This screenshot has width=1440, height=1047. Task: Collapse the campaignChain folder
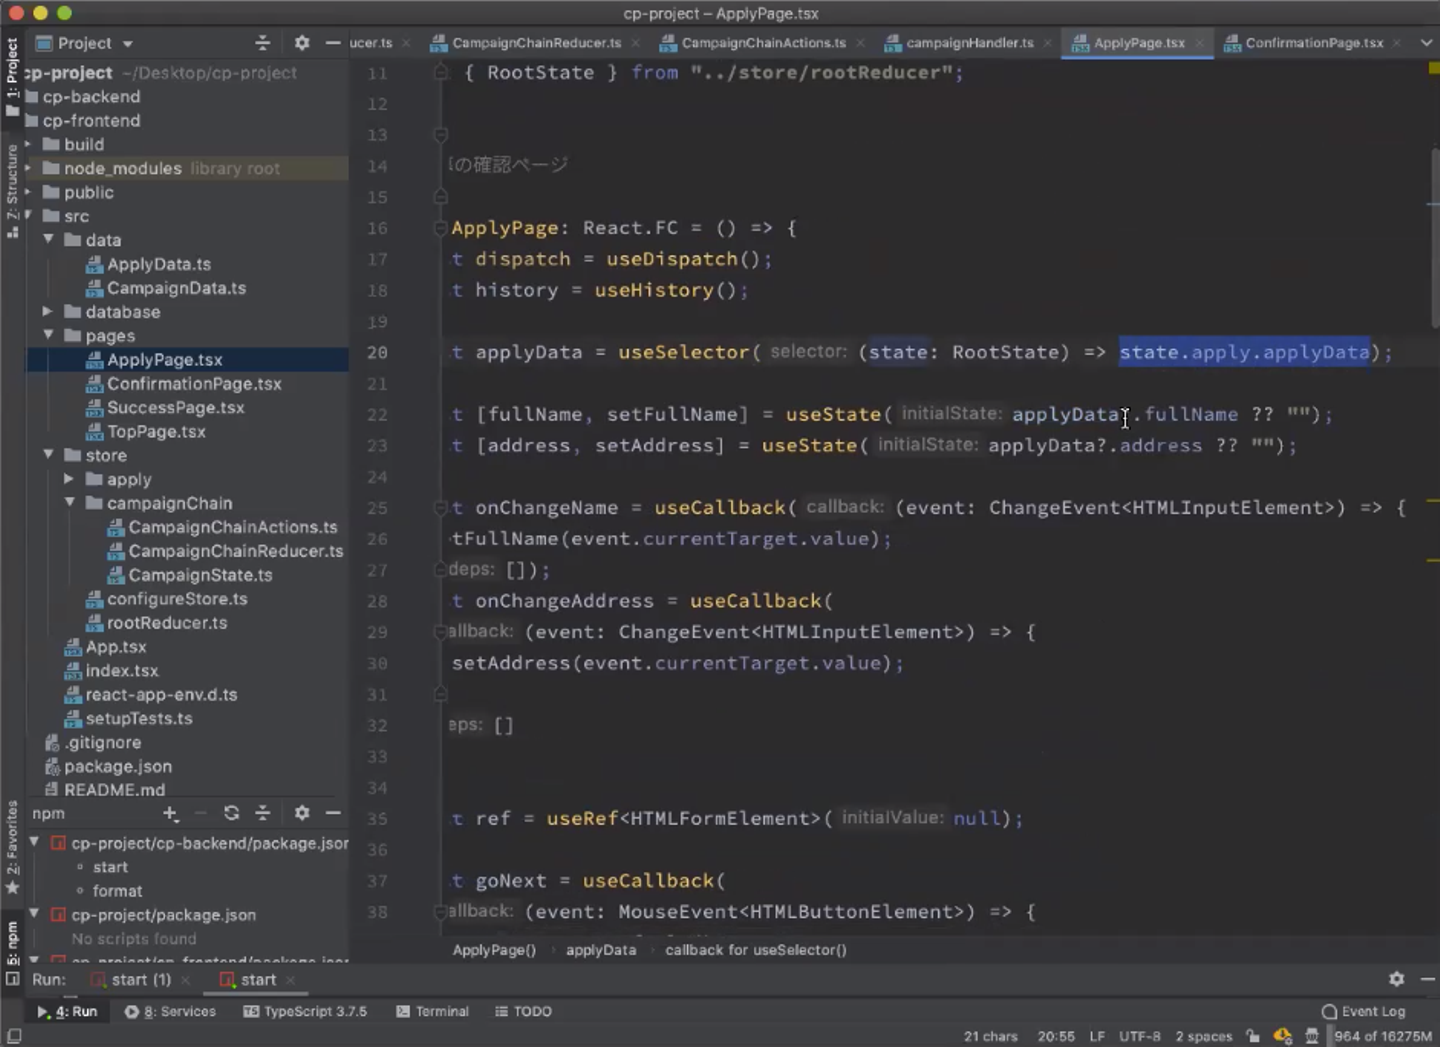coord(70,503)
